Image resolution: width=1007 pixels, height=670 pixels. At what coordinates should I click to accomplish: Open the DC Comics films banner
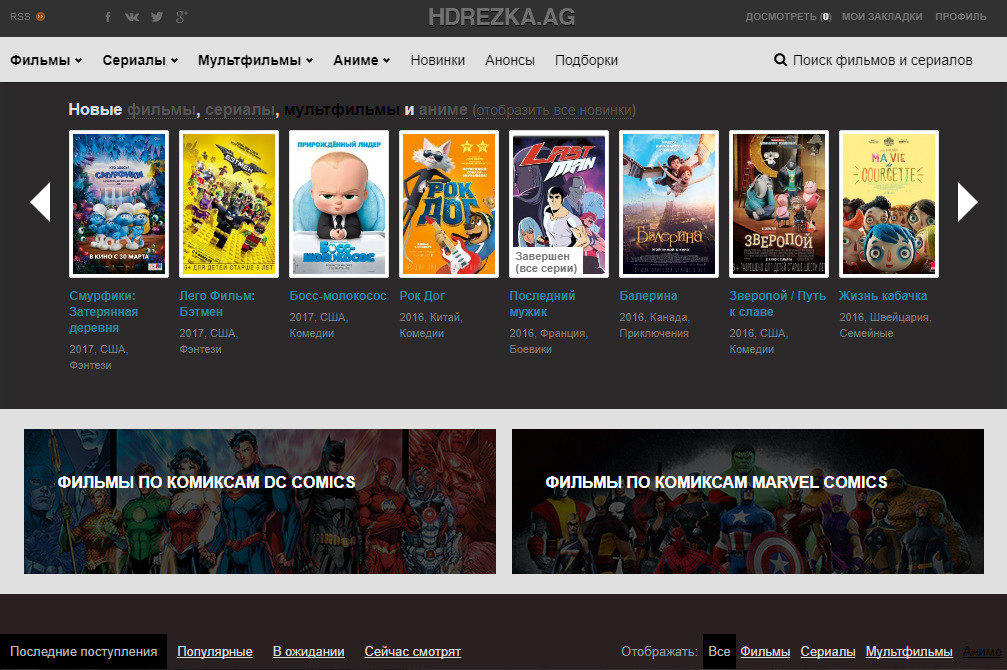260,501
